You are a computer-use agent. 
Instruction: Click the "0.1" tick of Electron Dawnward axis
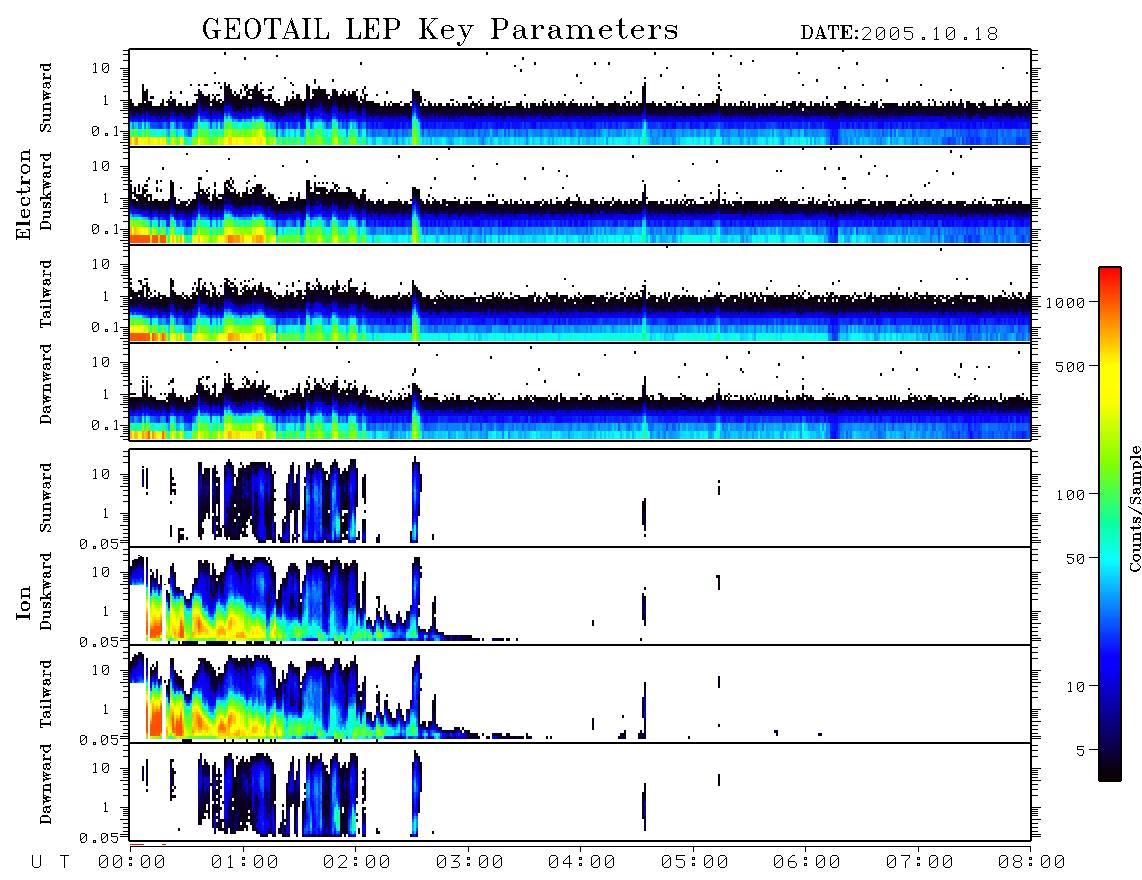[106, 425]
